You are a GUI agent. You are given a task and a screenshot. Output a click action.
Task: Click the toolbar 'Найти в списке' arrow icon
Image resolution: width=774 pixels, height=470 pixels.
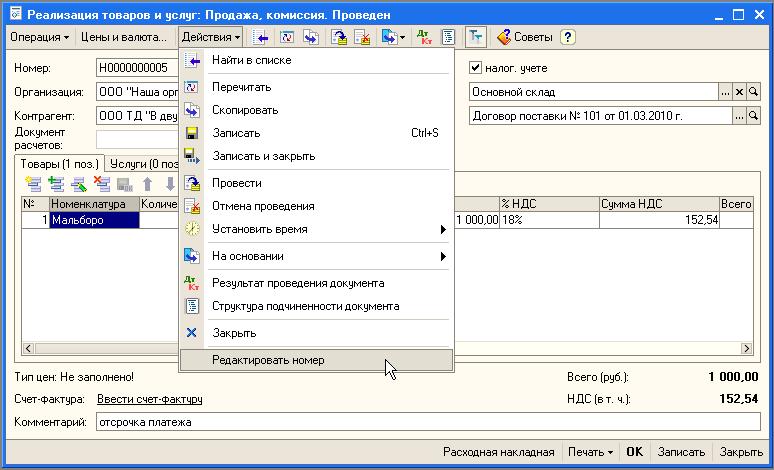click(x=261, y=38)
